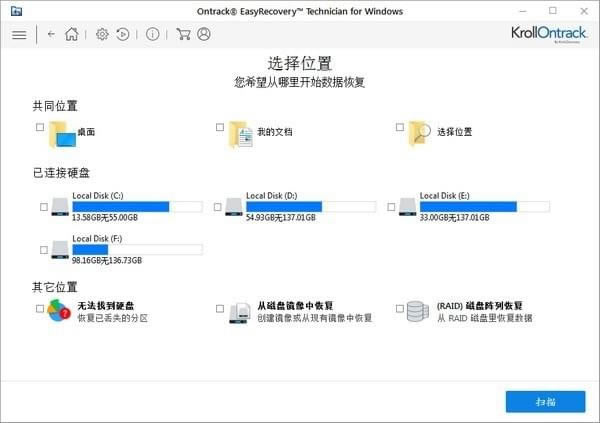Check the 我的文档 checkbox
Image resolution: width=600 pixels, height=423 pixels.
point(220,128)
